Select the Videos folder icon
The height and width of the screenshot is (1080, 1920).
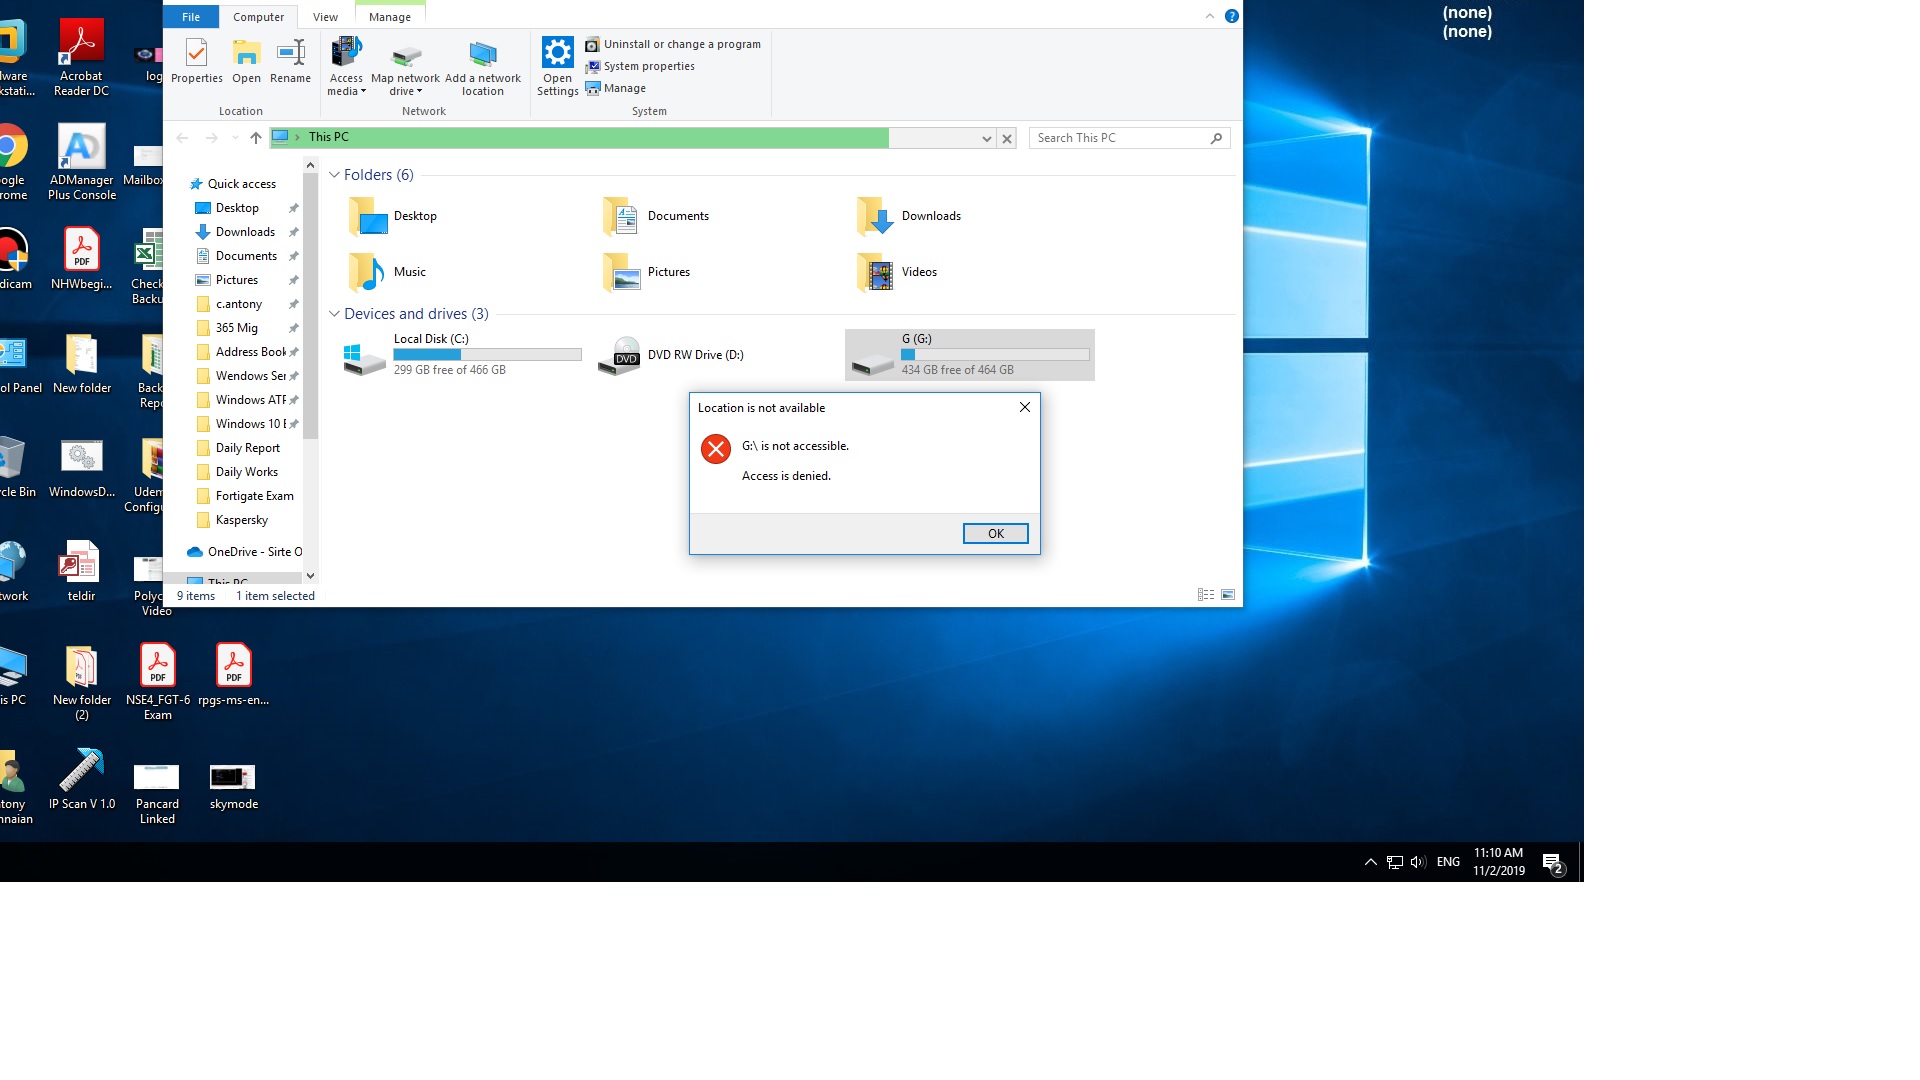click(x=875, y=272)
